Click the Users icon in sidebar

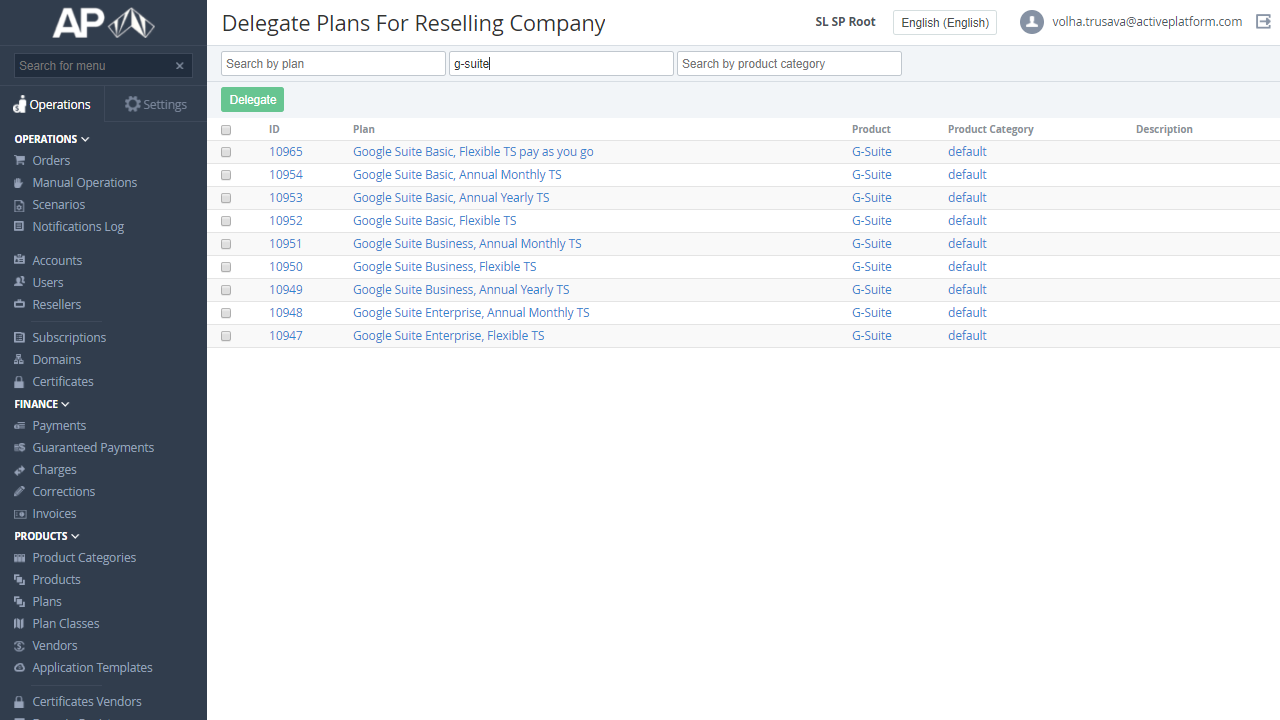pos(20,282)
